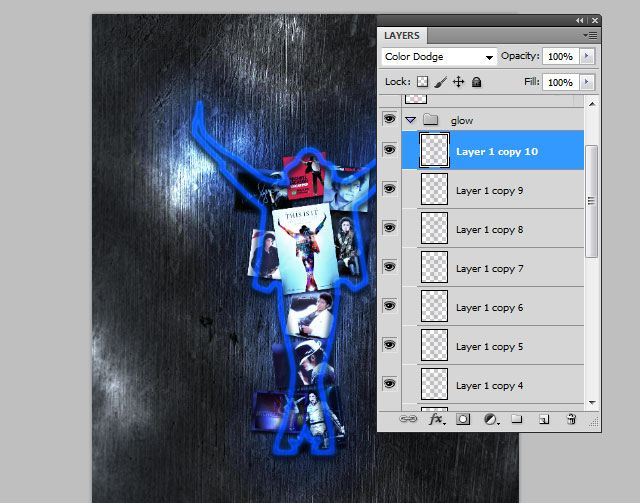Select layer name Layer 1 copy 4

(x=489, y=385)
